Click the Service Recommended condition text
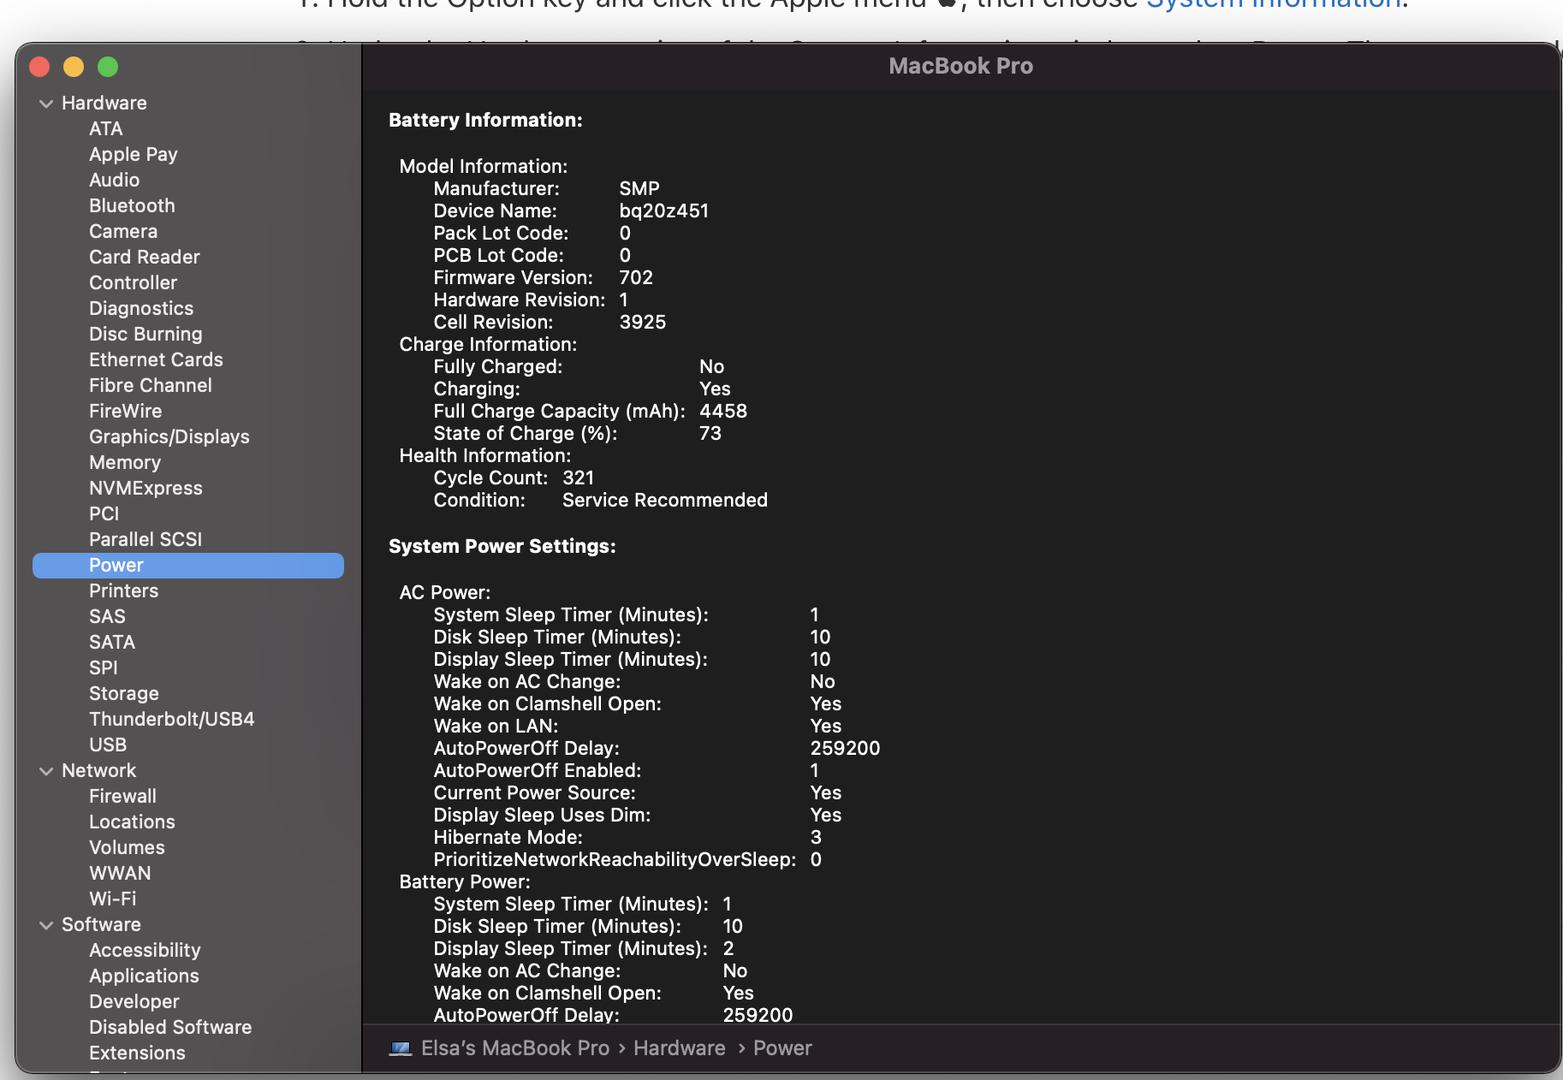The width and height of the screenshot is (1563, 1080). click(665, 500)
